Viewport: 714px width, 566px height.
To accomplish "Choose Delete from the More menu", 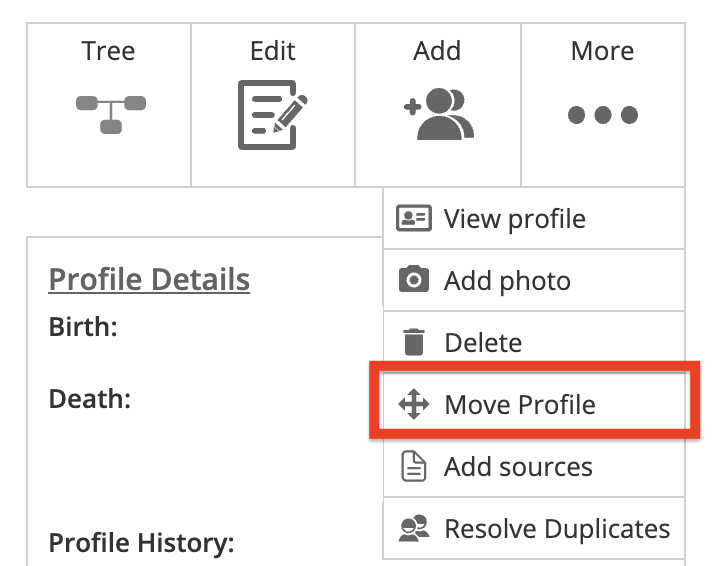I will click(483, 343).
